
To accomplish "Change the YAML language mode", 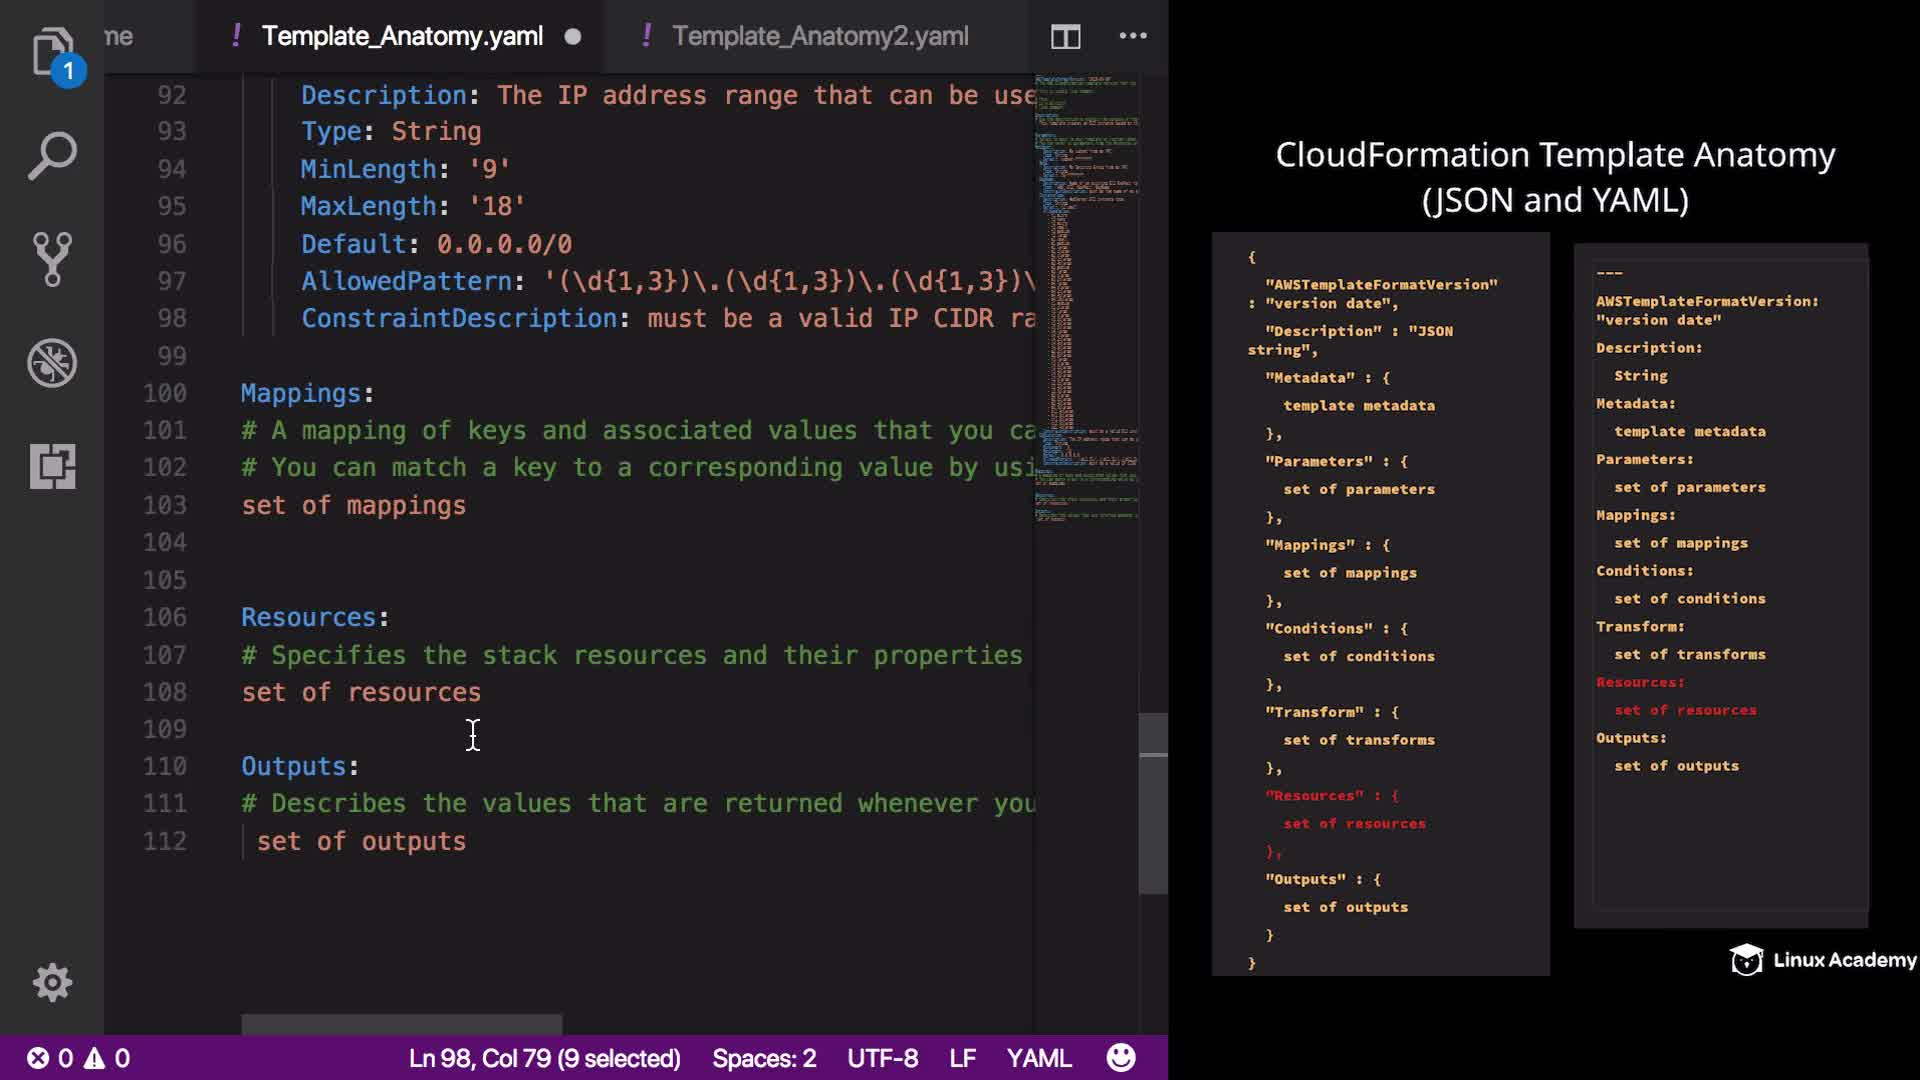I will point(1038,1058).
